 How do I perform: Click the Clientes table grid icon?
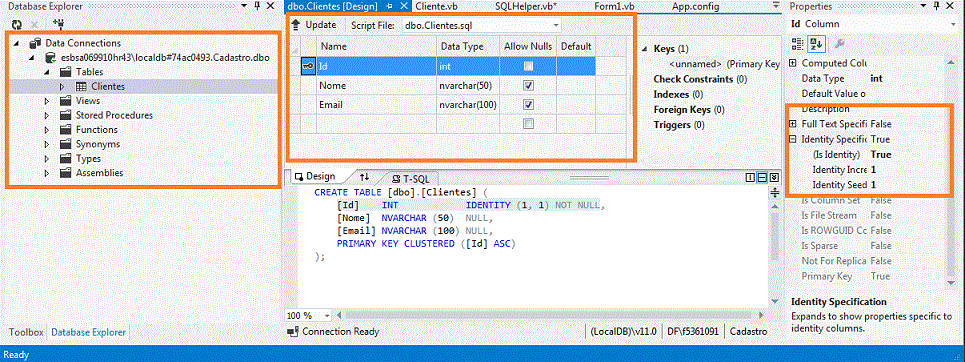coord(81,87)
